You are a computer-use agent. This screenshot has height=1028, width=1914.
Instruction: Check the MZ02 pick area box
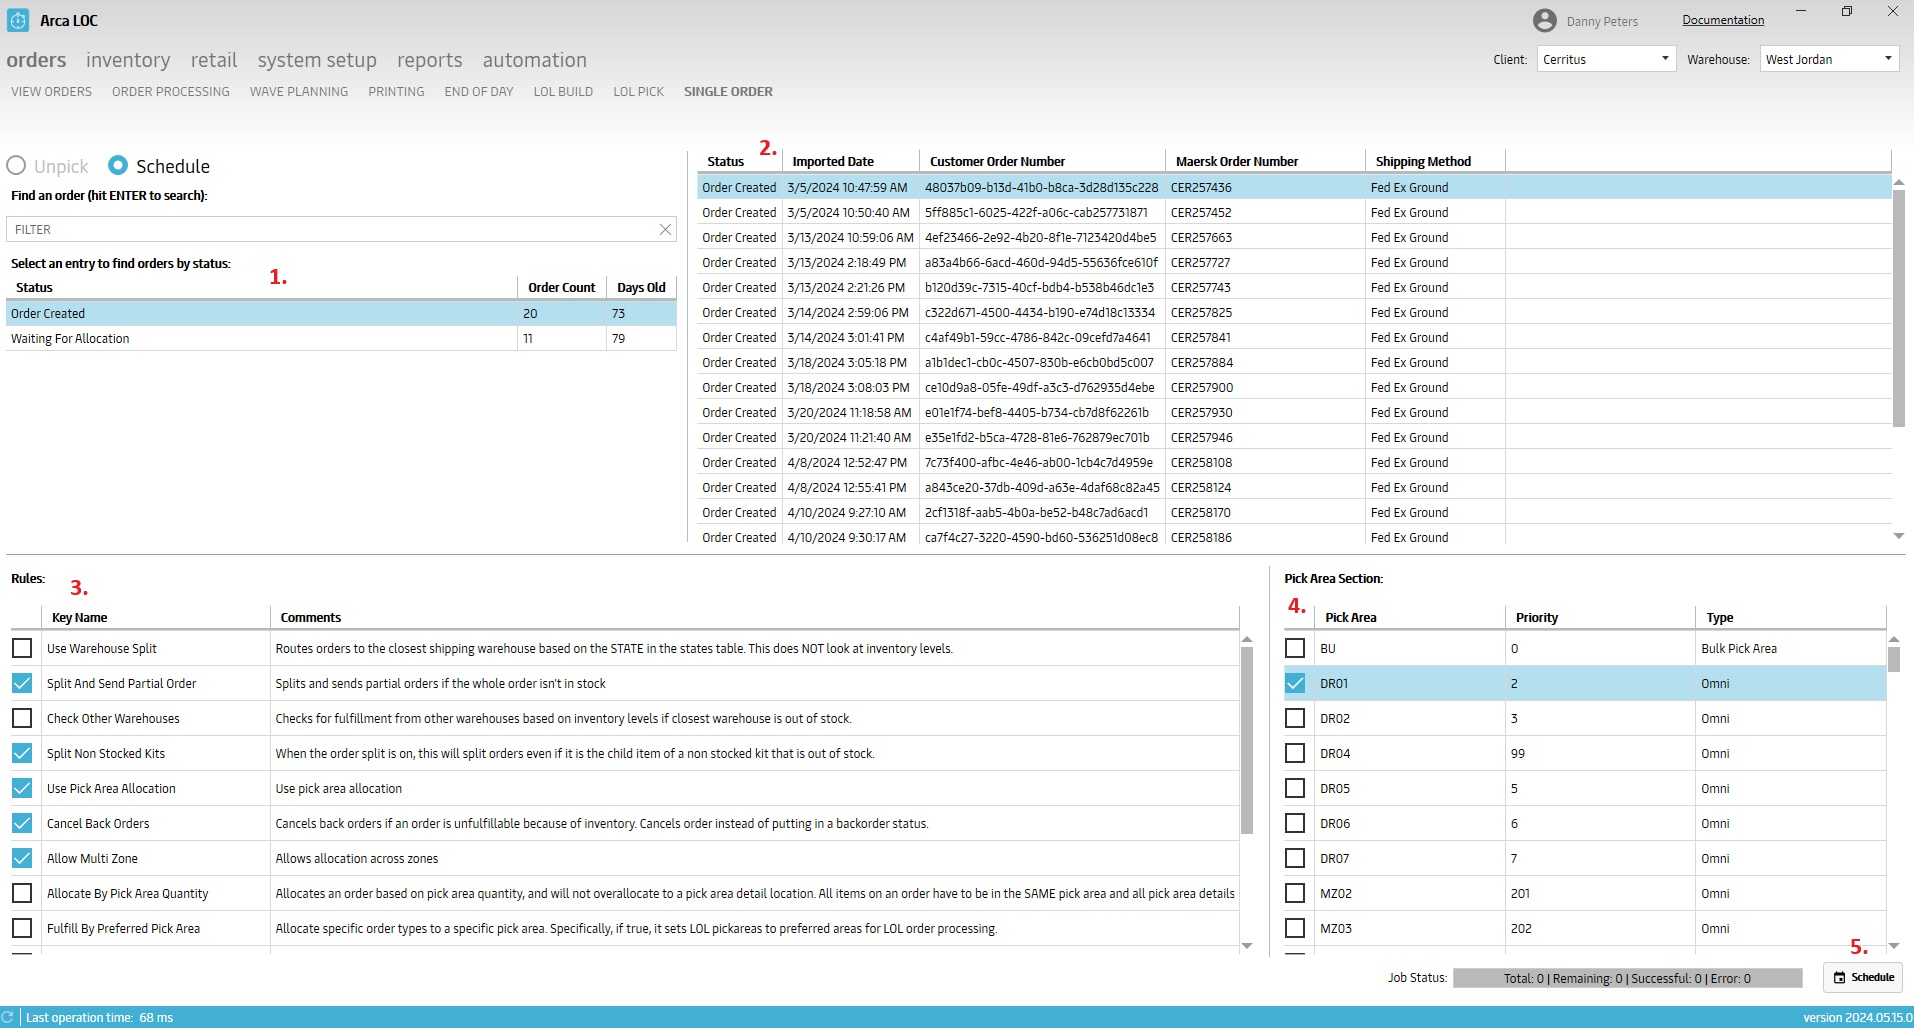pyautogui.click(x=1295, y=893)
